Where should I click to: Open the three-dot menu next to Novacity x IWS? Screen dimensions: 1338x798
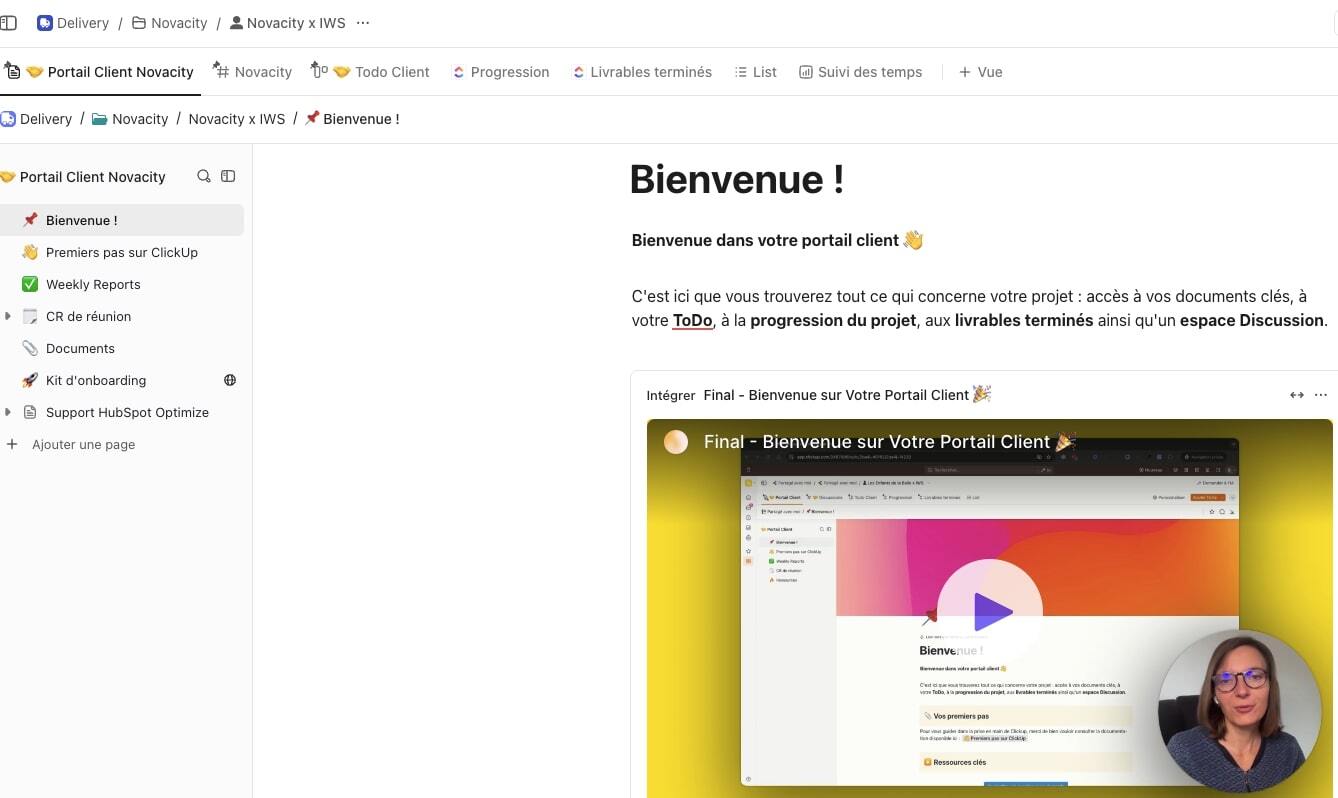(363, 22)
